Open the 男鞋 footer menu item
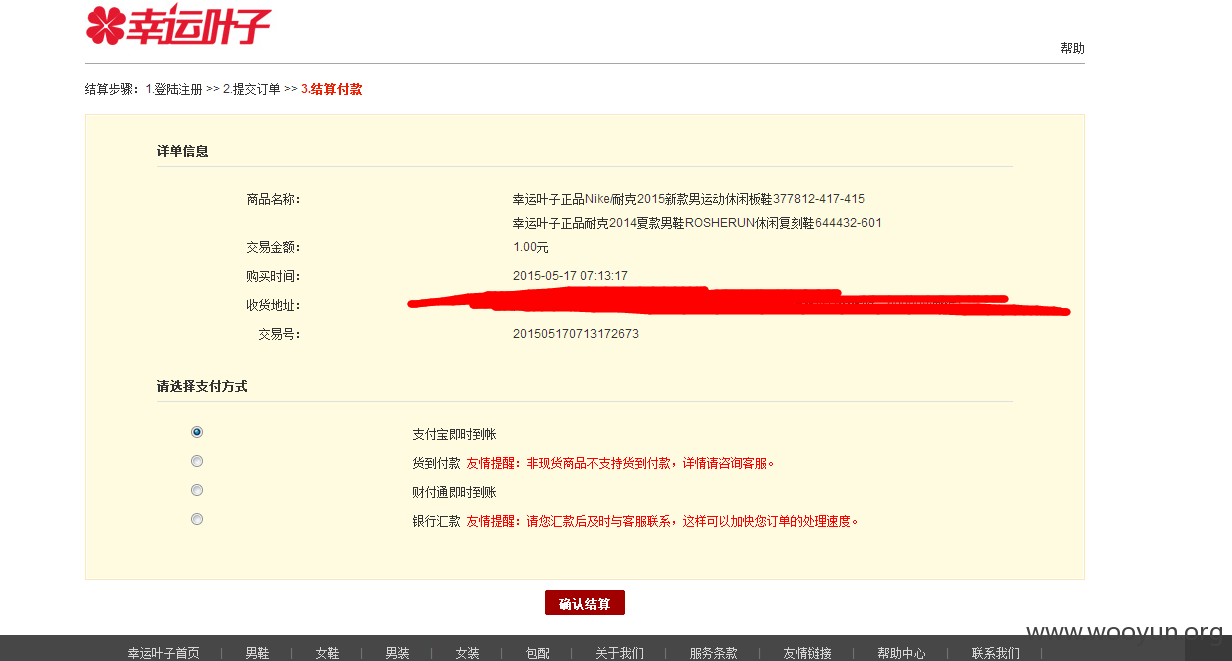1232x661 pixels. click(x=257, y=653)
